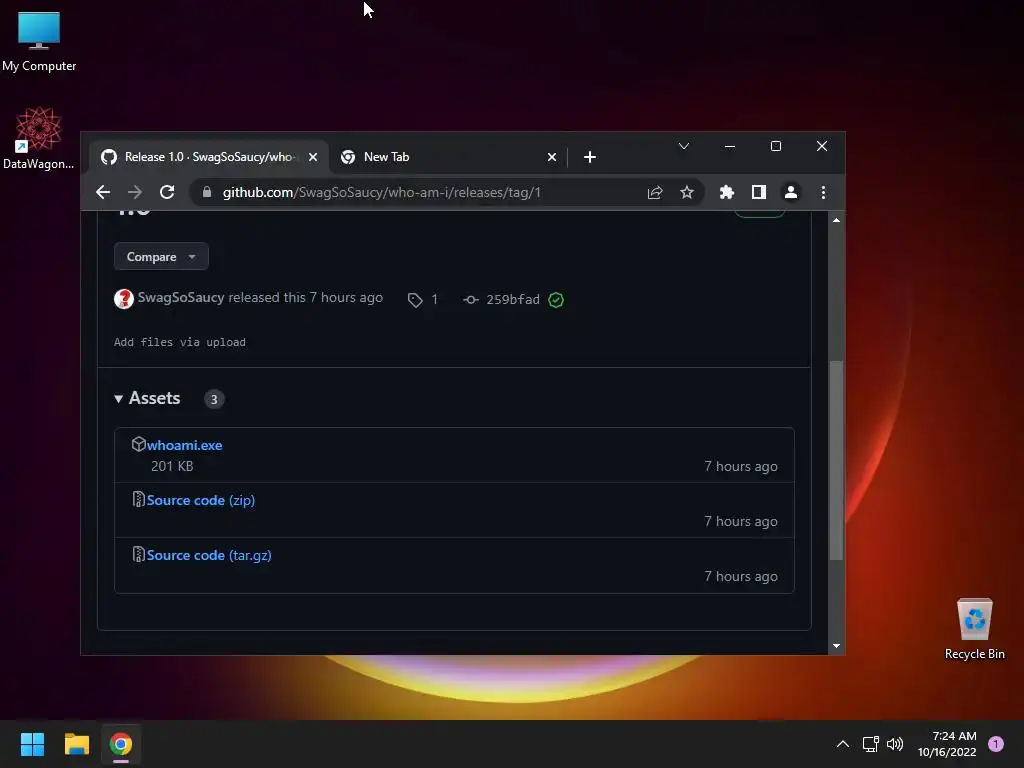Click the Assets count badge 3

coord(214,399)
